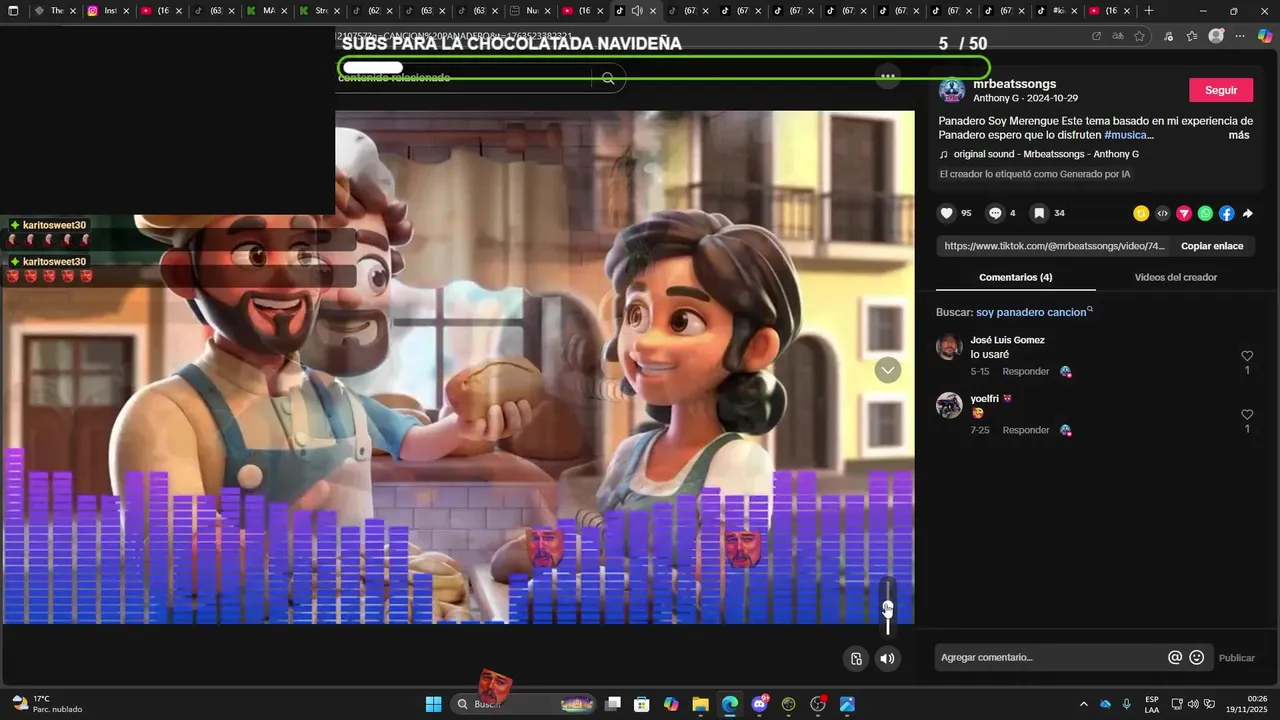
Task: Search 'soy panadero cancion' suggestion link
Action: pyautogui.click(x=1031, y=312)
